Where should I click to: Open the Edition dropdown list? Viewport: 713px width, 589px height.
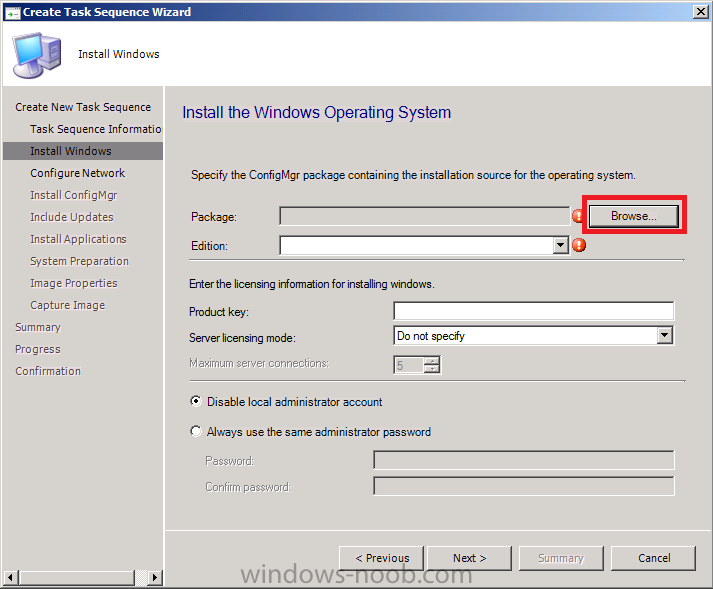[561, 246]
